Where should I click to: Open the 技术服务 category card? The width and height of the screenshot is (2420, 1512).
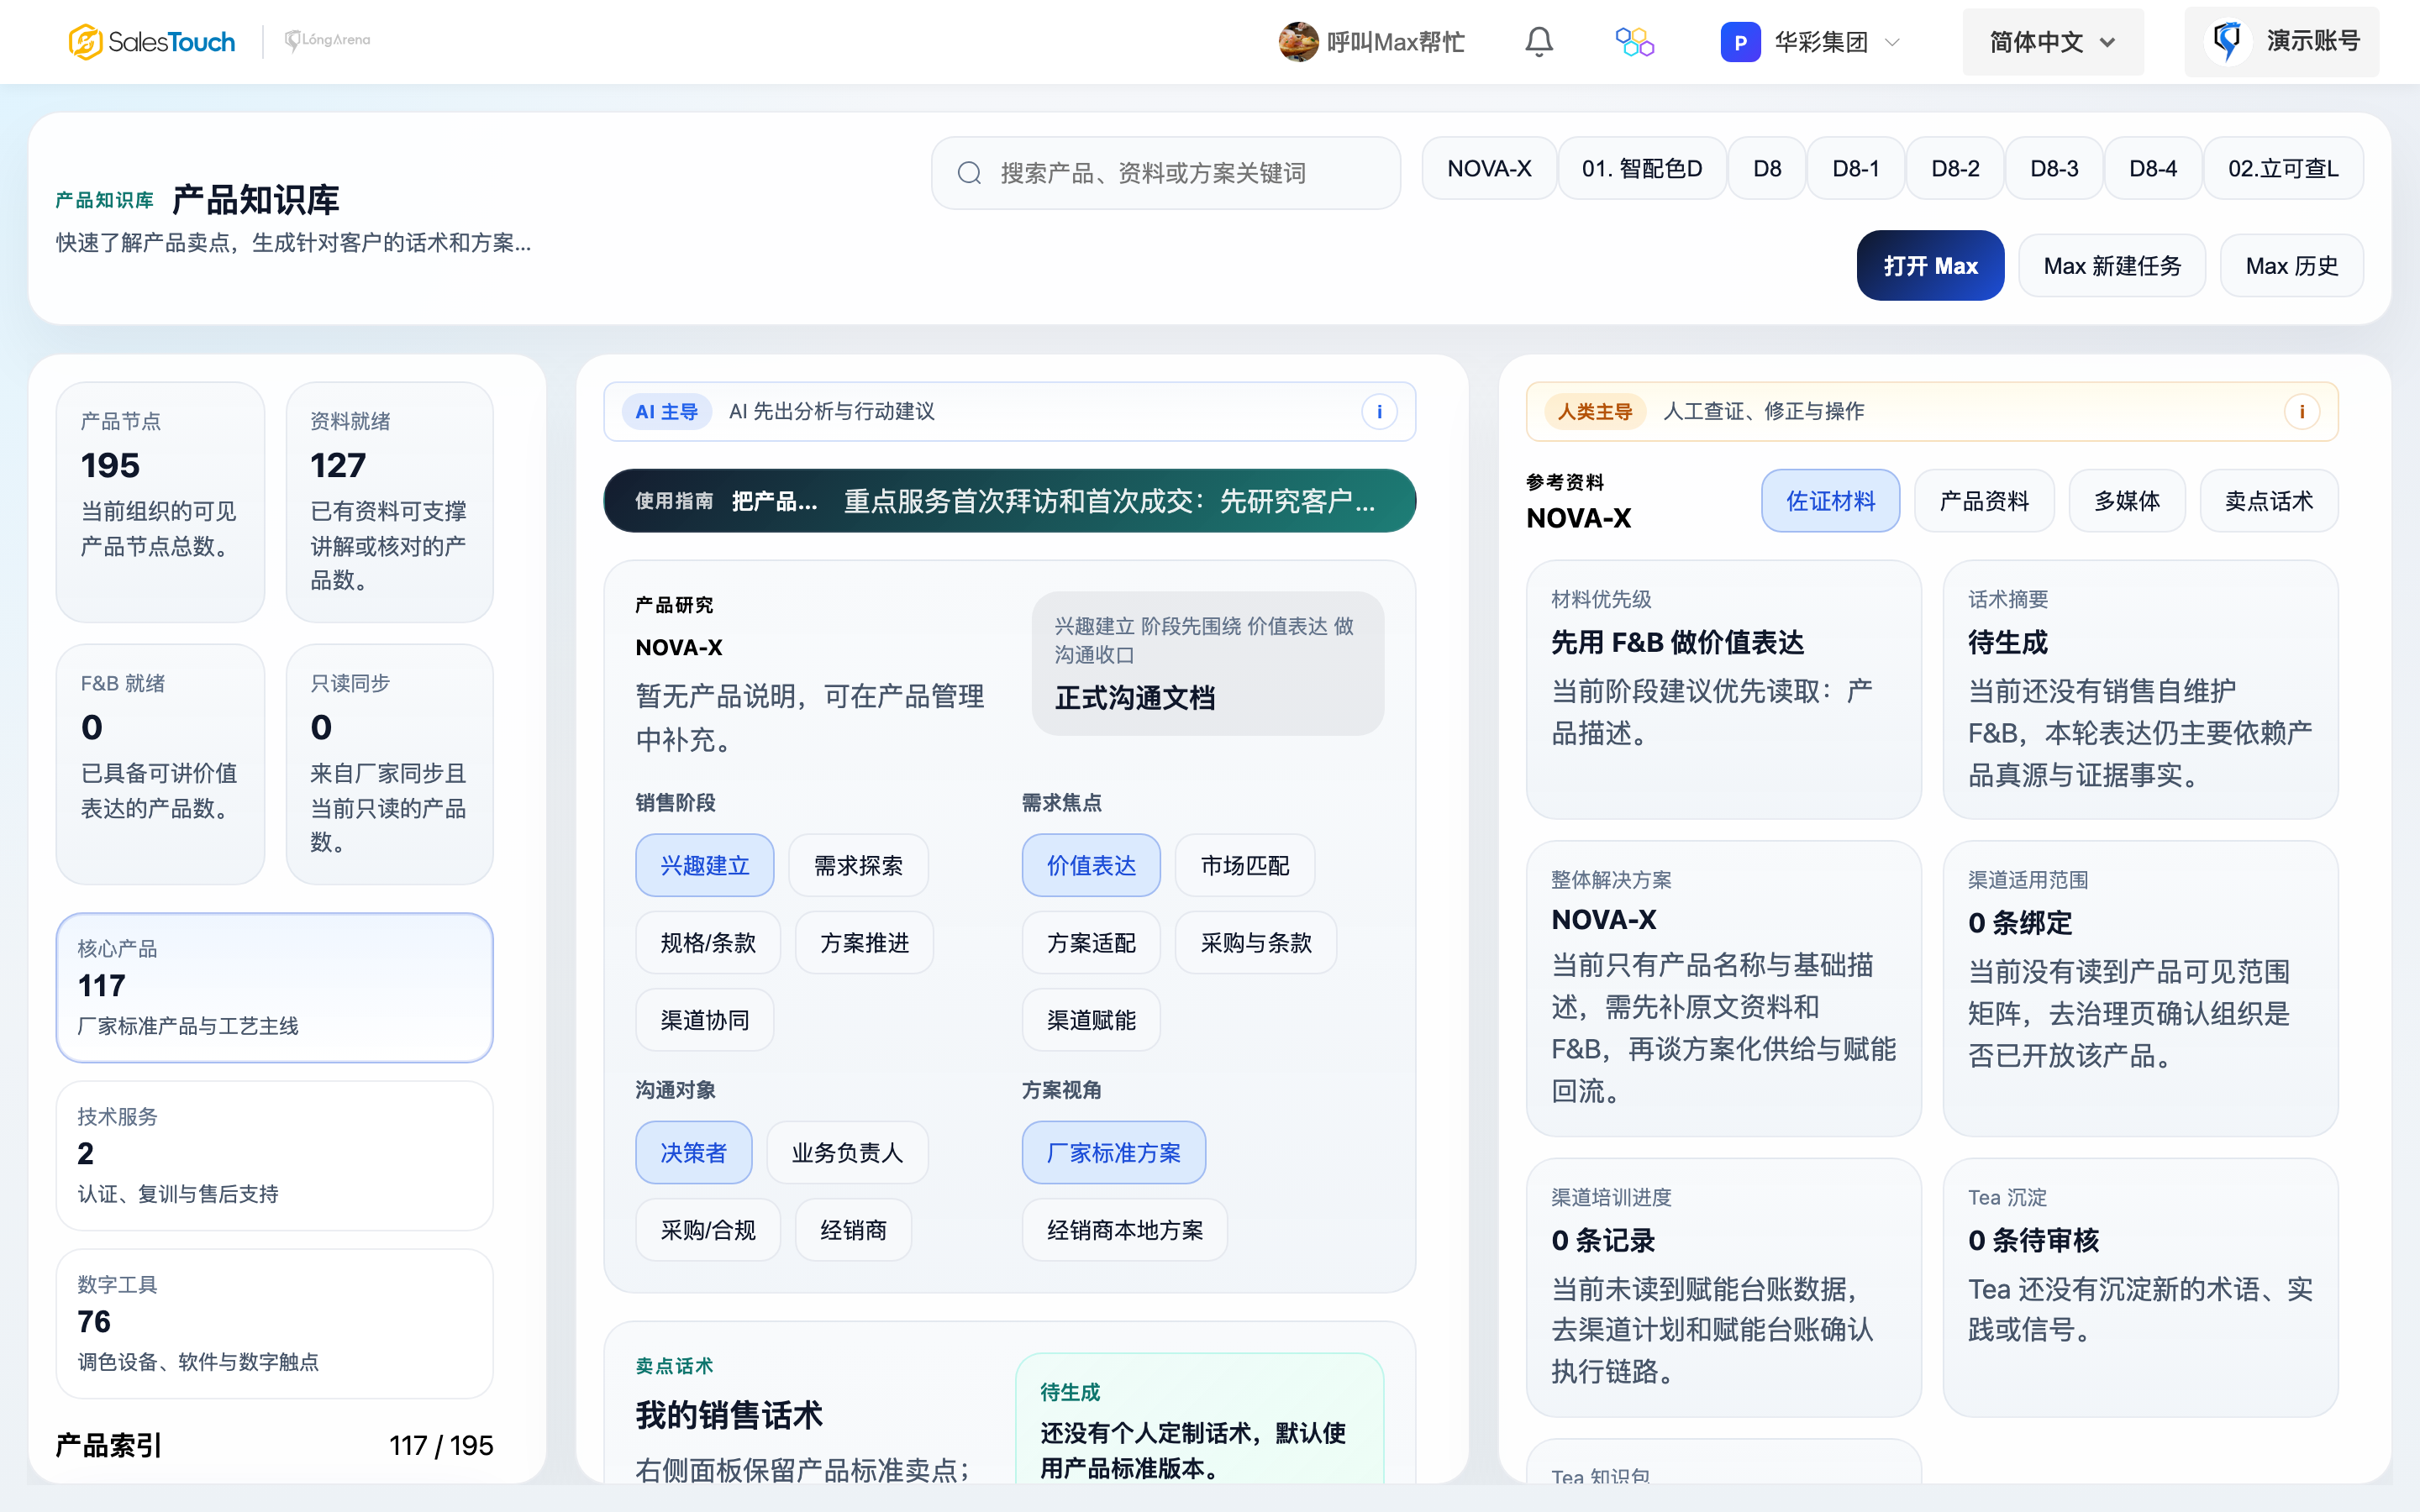click(x=274, y=1155)
